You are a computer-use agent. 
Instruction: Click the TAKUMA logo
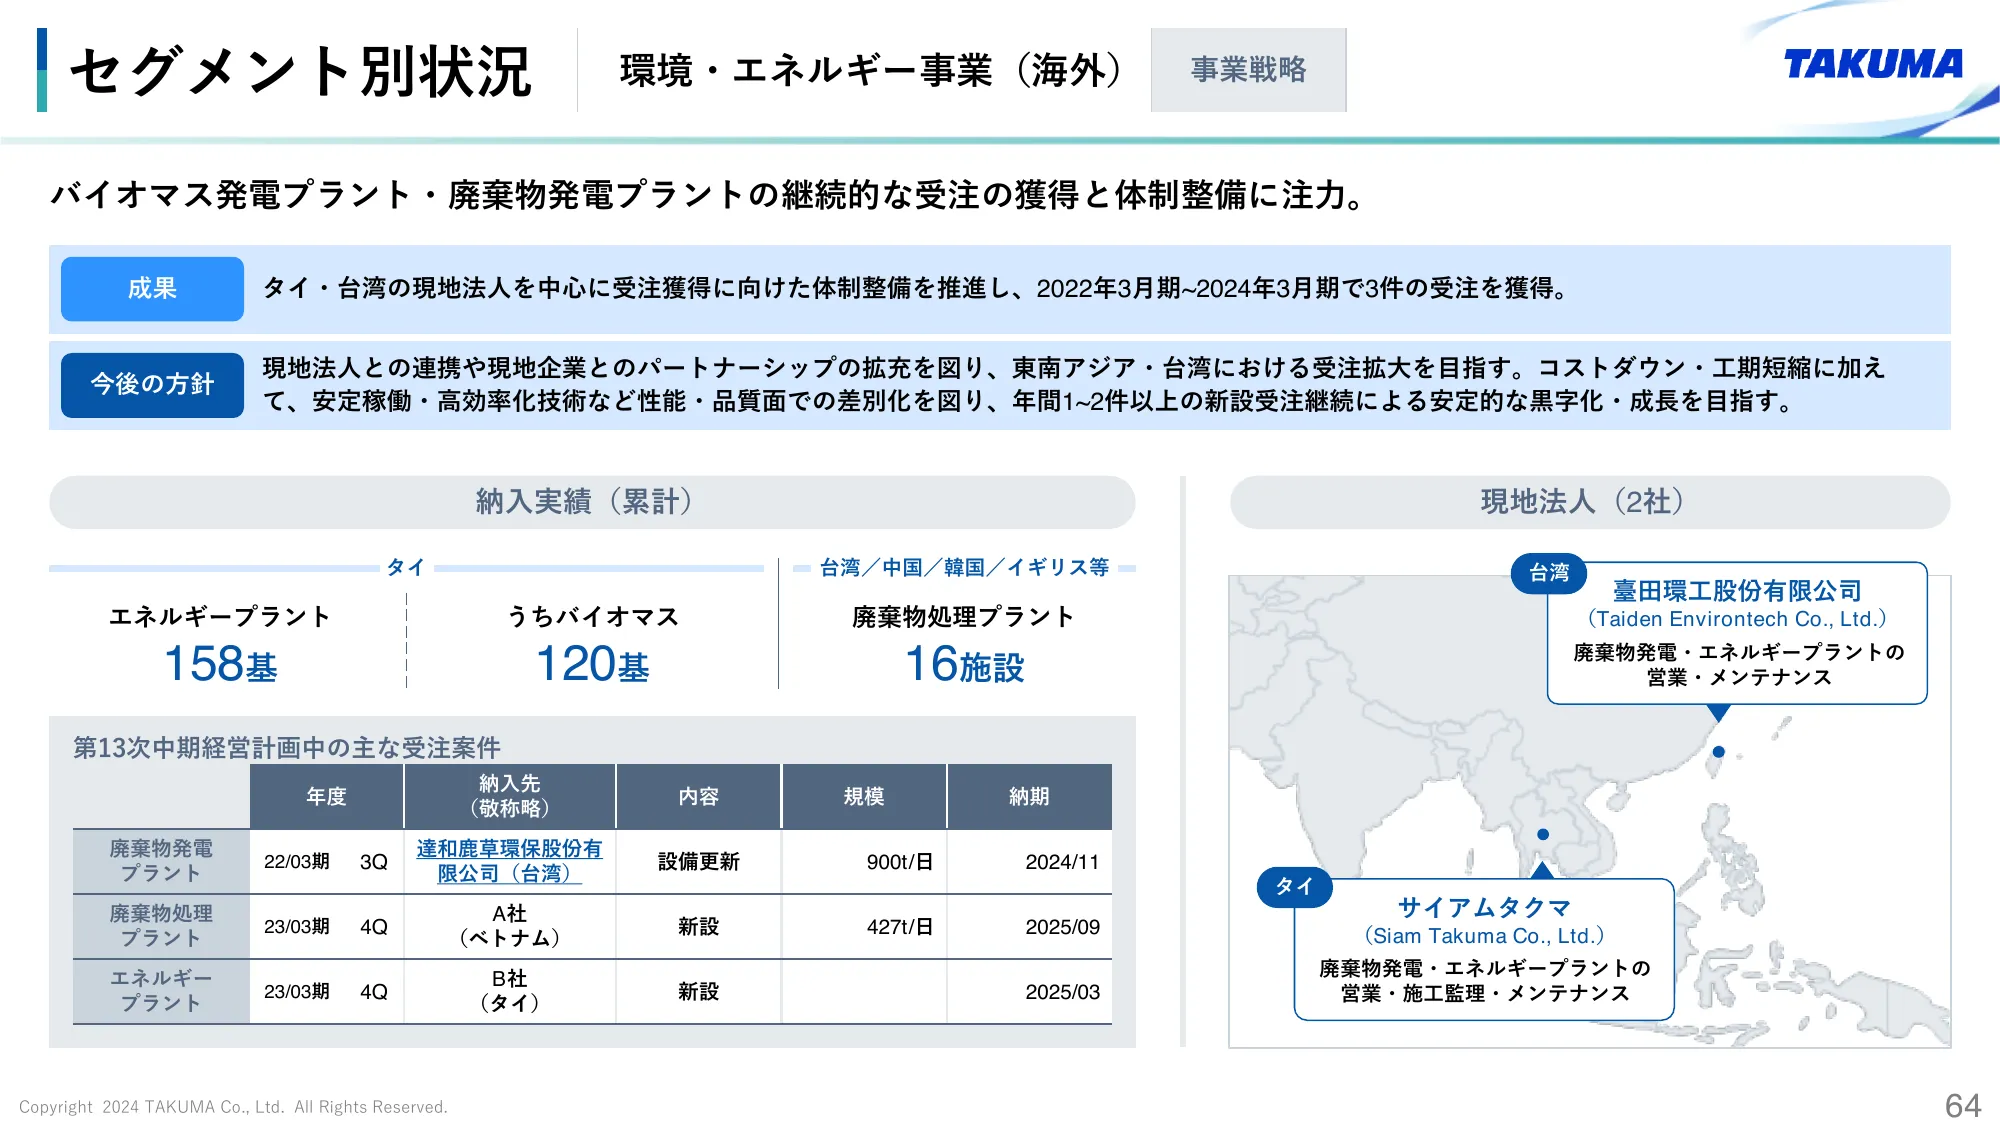click(1873, 65)
